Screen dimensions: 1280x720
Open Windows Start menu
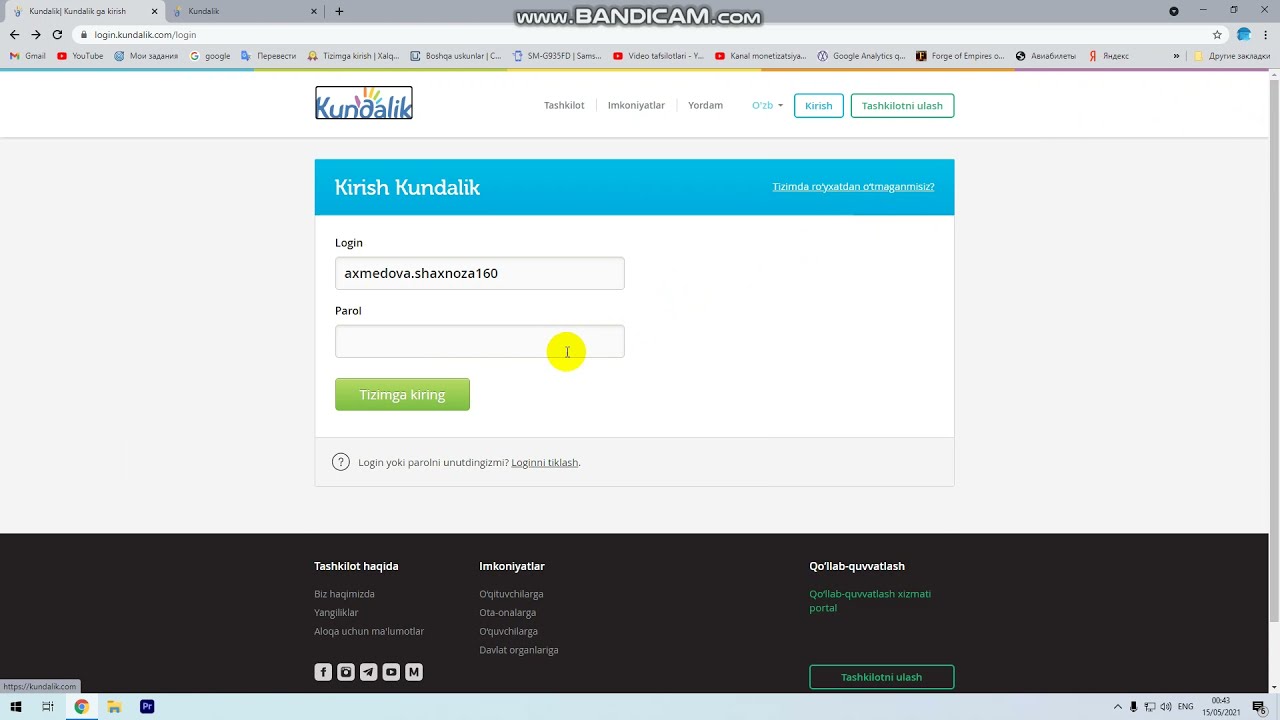(16, 707)
